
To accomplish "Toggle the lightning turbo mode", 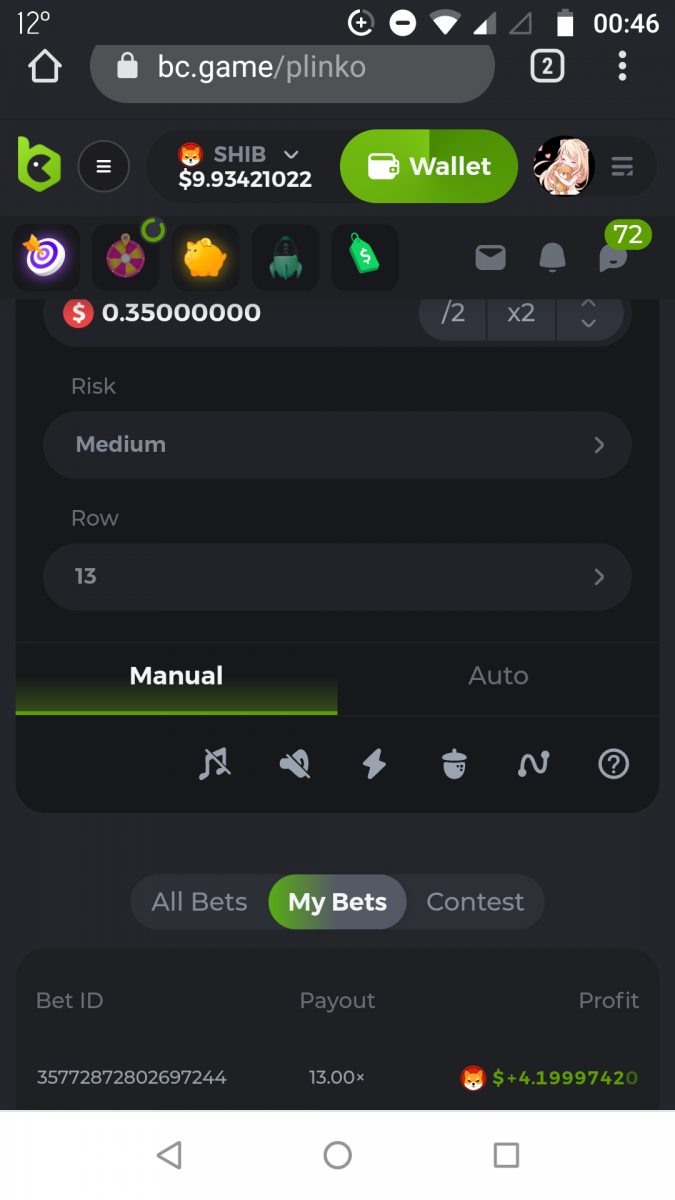I will [374, 764].
